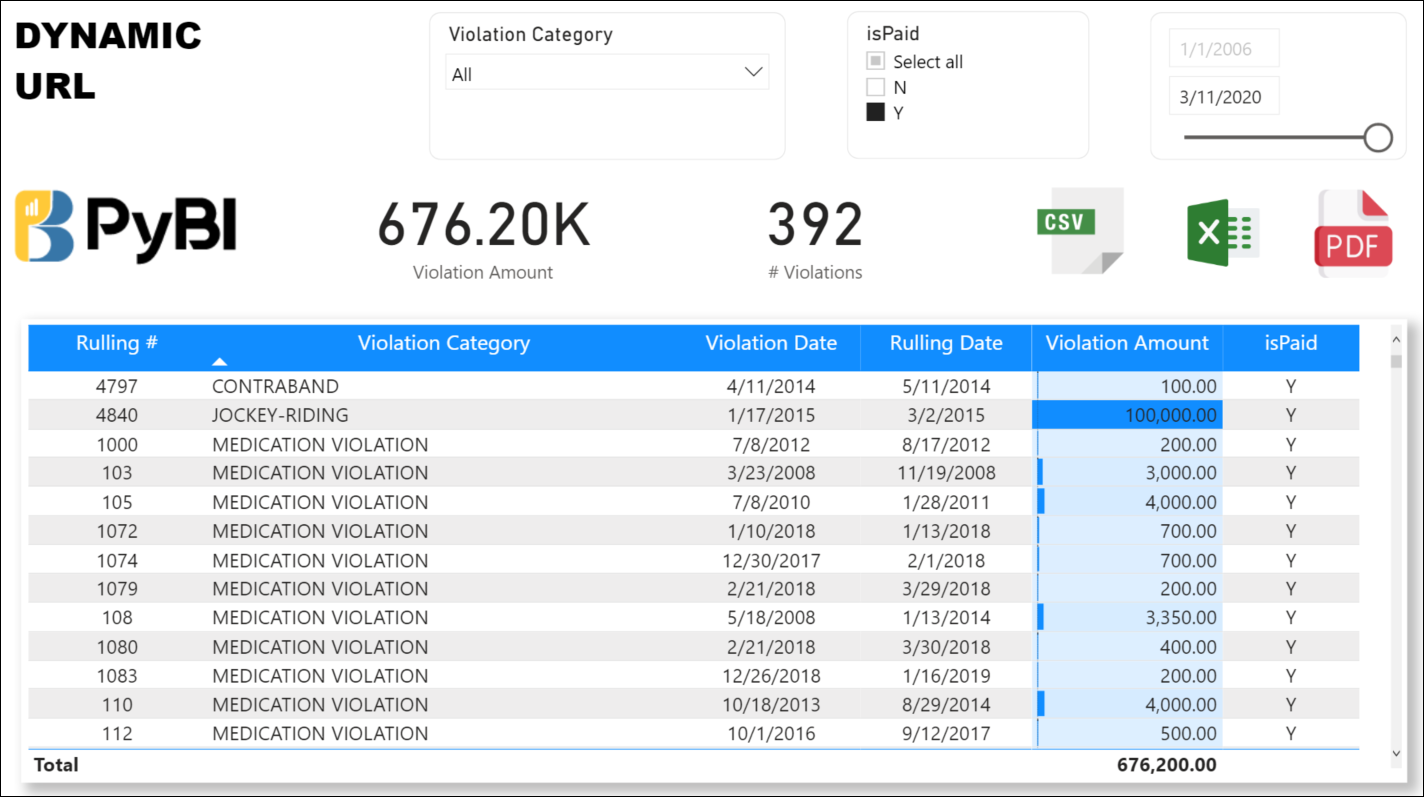Check the N option in isPaid

(876, 88)
